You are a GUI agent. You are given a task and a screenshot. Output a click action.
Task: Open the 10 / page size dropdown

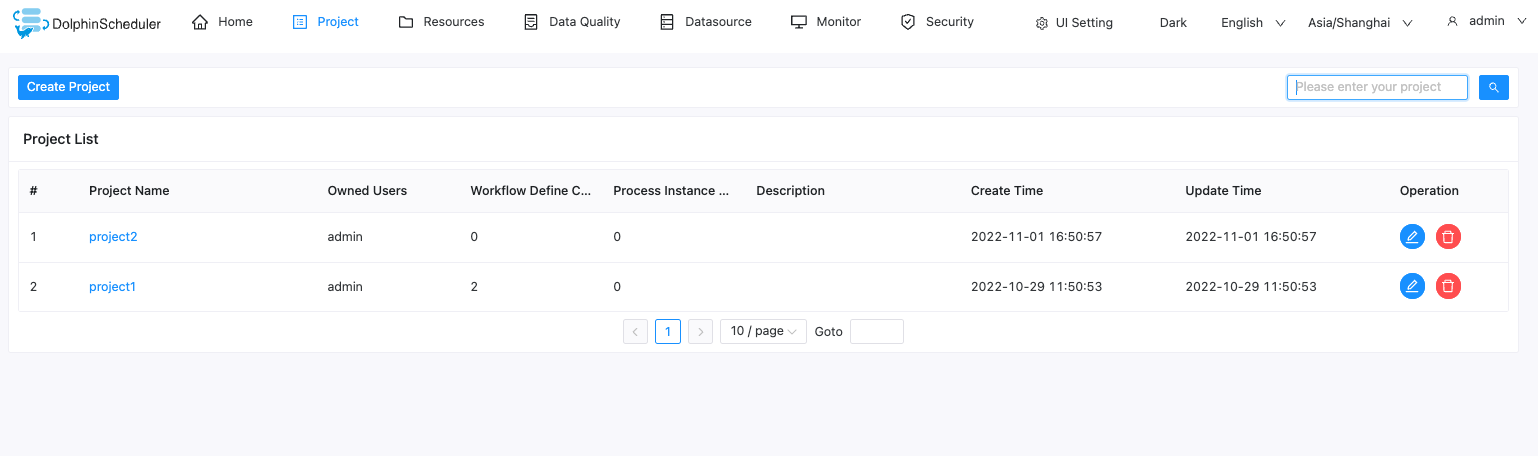click(x=763, y=331)
